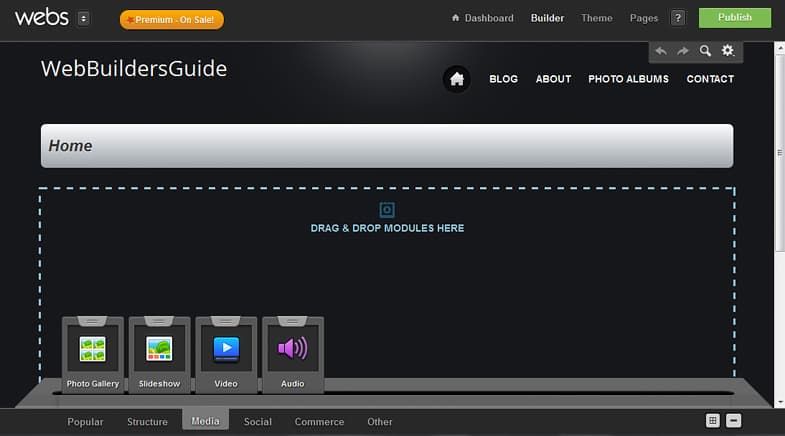Screen dimensions: 785x436
Task: Select the Media modules tab
Action: coord(205,421)
